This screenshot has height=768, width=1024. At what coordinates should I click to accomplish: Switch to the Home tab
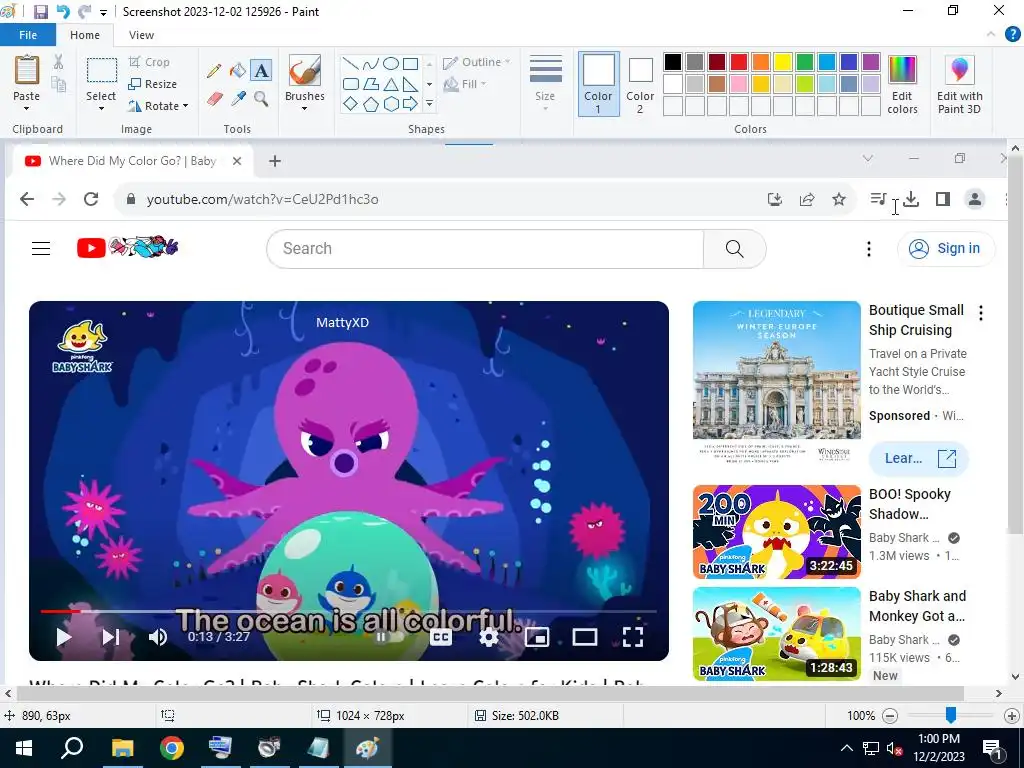click(x=85, y=35)
